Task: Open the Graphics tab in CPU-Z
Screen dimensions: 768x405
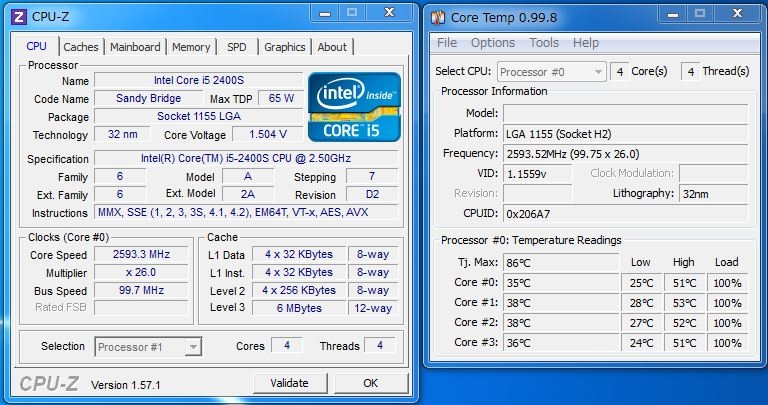Action: coord(285,47)
